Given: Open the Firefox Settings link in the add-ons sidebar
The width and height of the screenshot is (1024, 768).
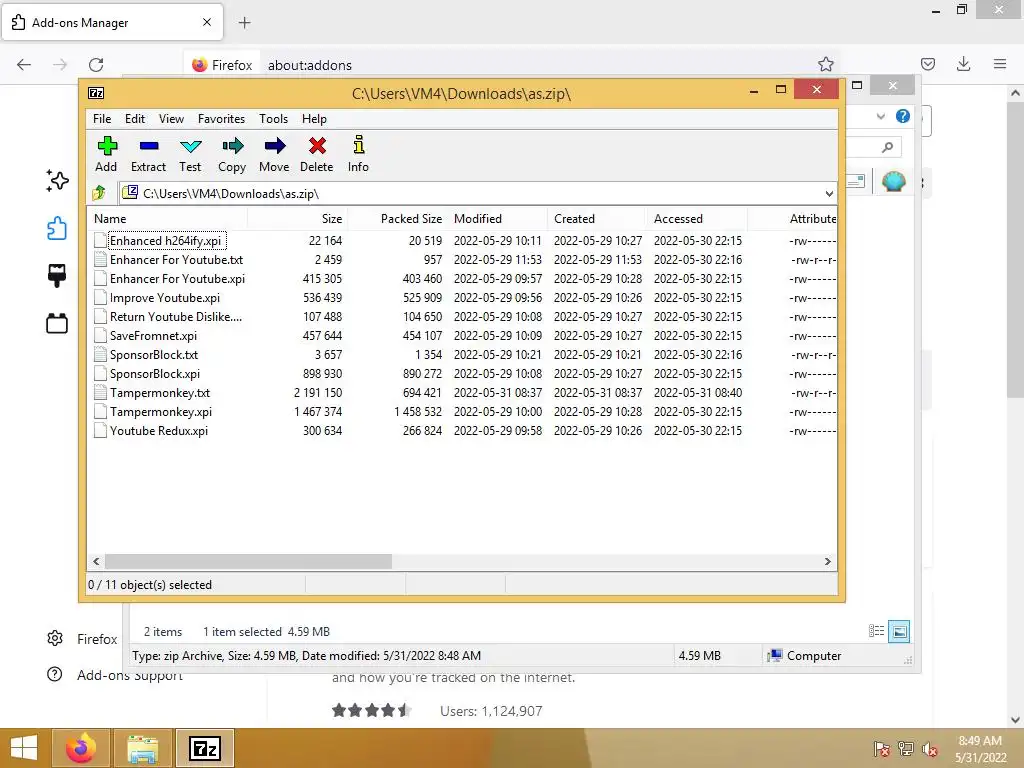Looking at the screenshot, I should tap(82, 639).
